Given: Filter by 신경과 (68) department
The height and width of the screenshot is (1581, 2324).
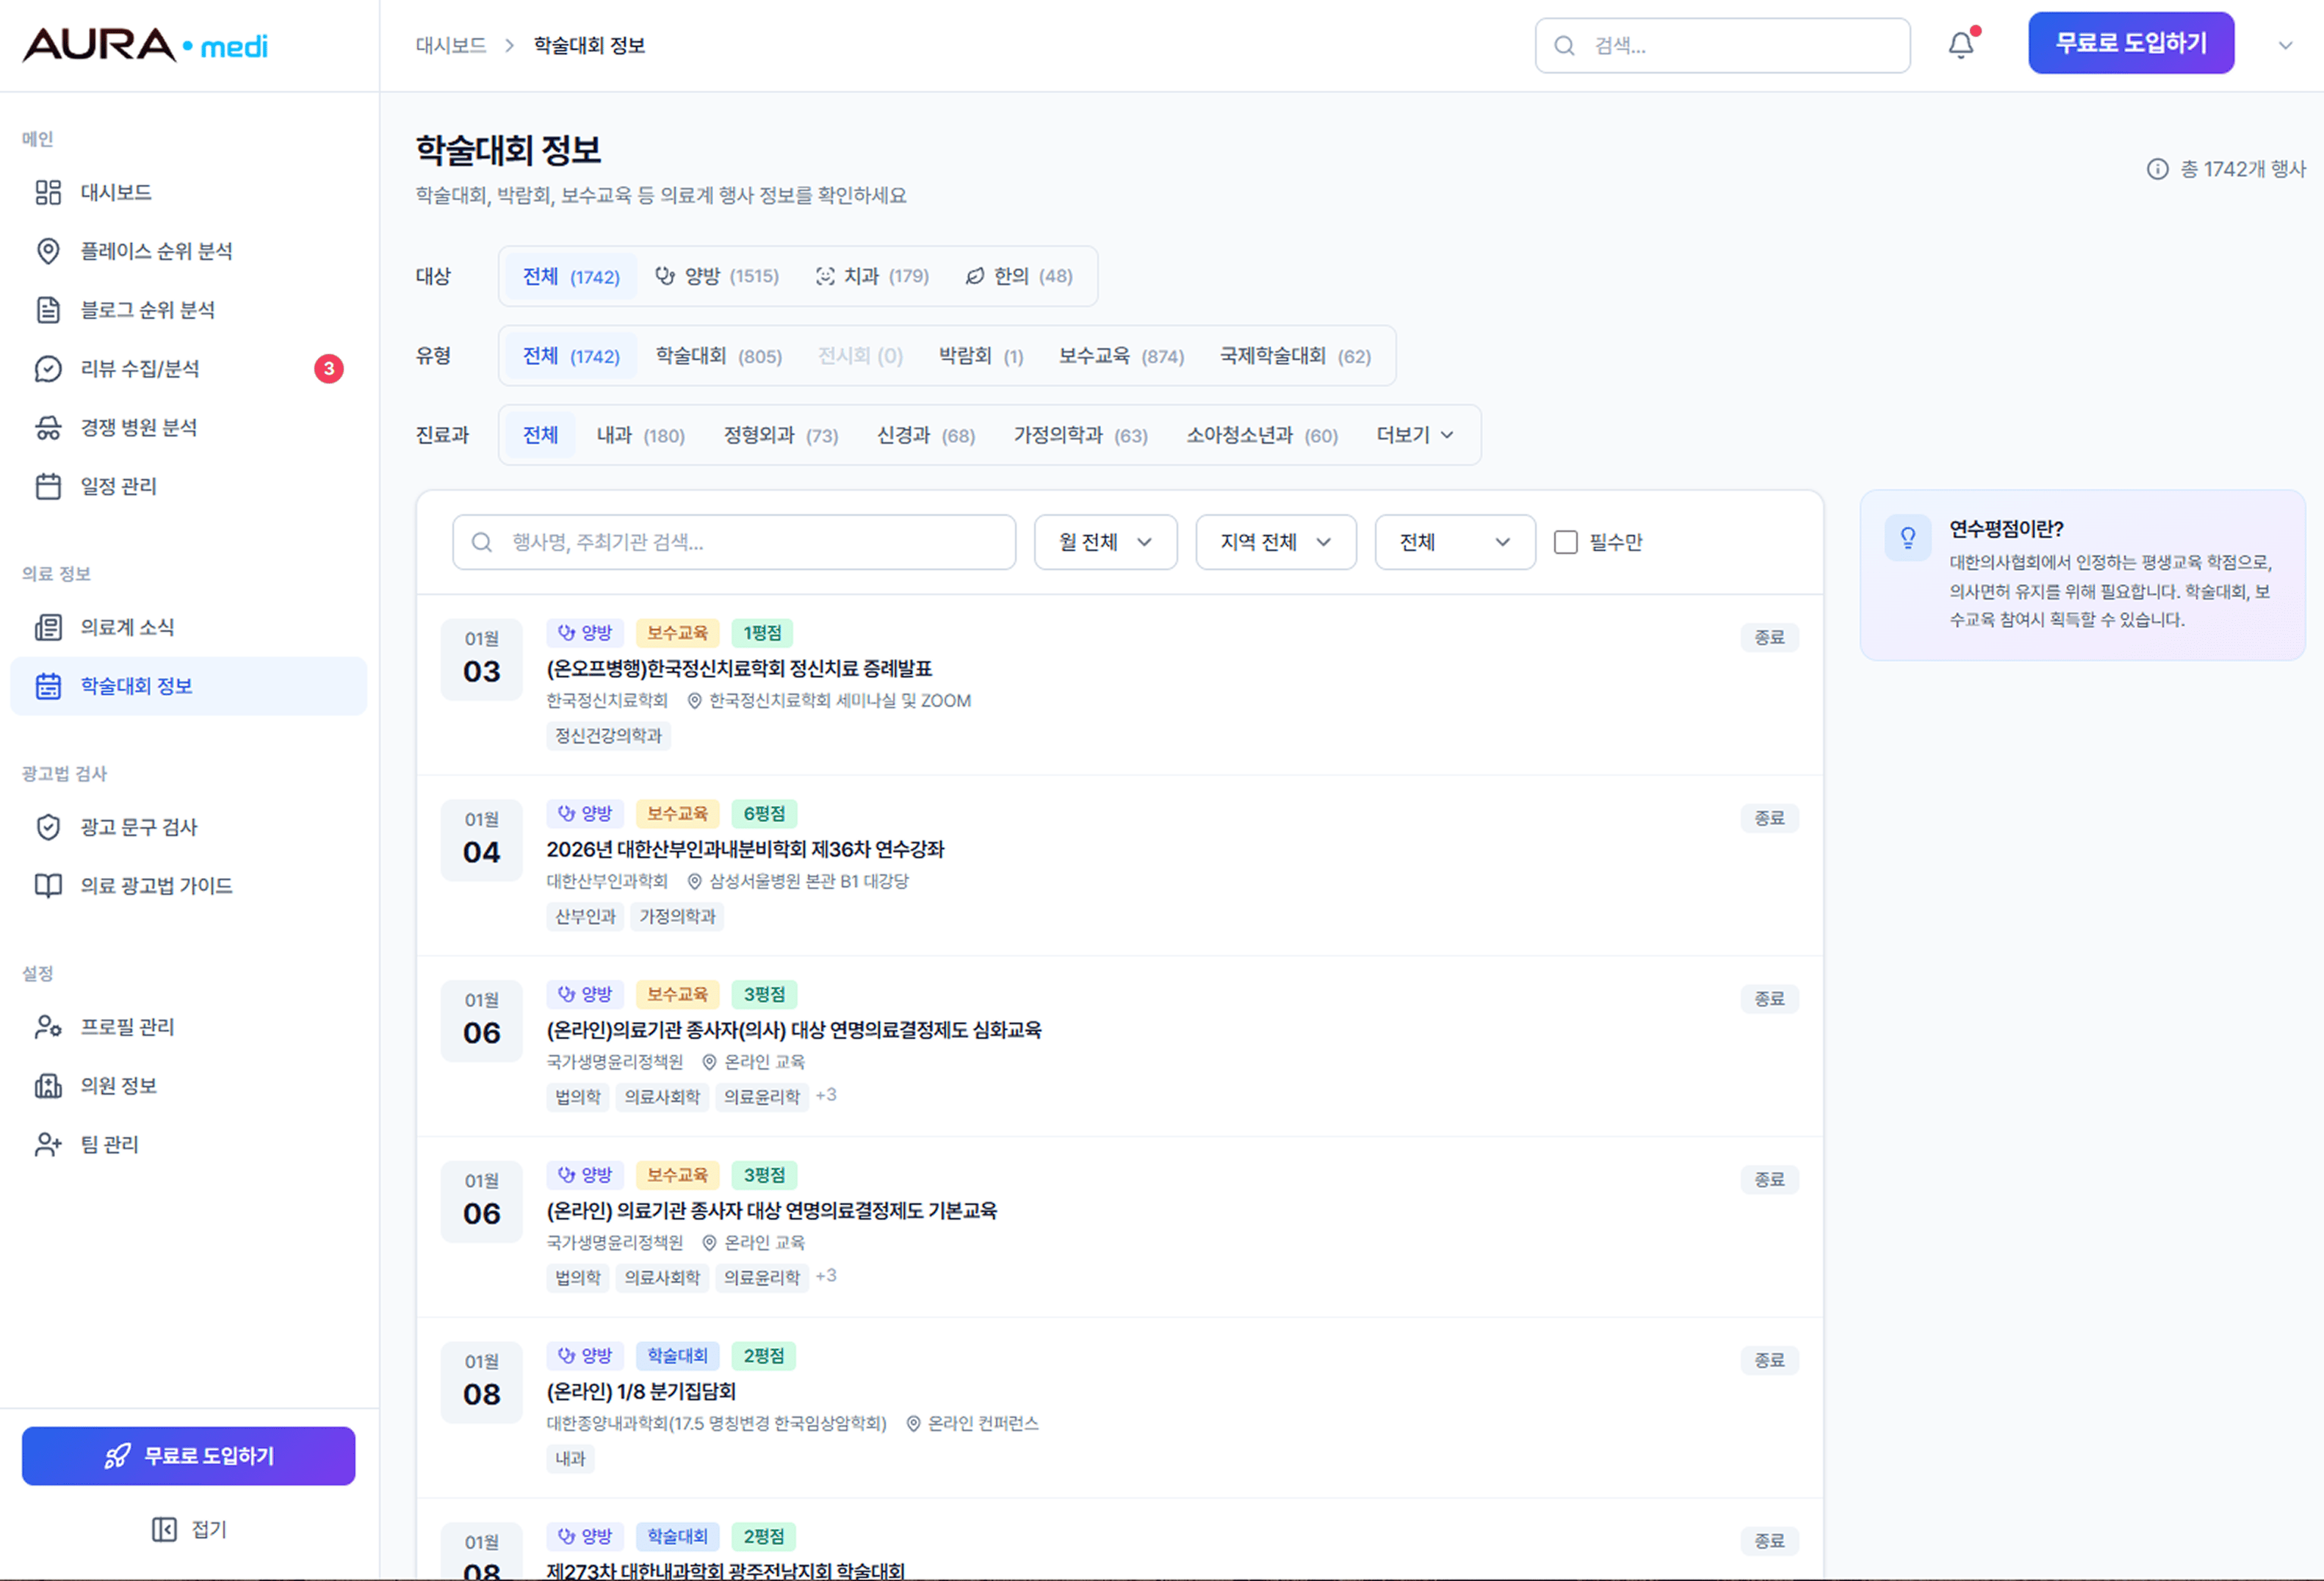Looking at the screenshot, I should [x=926, y=435].
